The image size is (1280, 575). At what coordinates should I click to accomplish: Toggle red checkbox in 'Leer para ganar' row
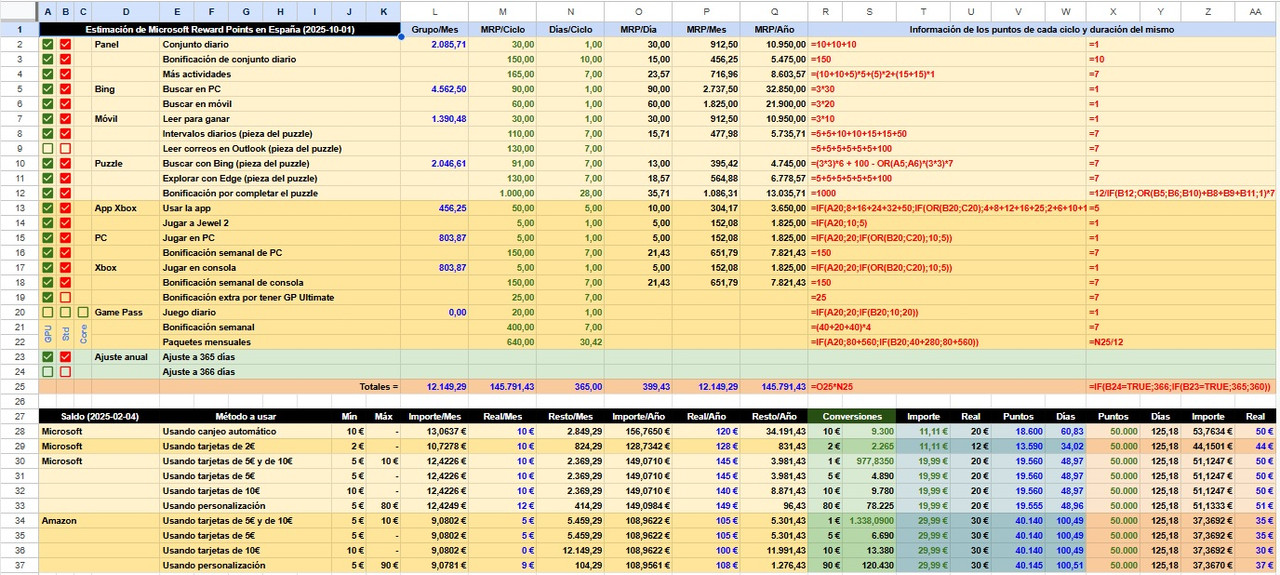click(65, 119)
